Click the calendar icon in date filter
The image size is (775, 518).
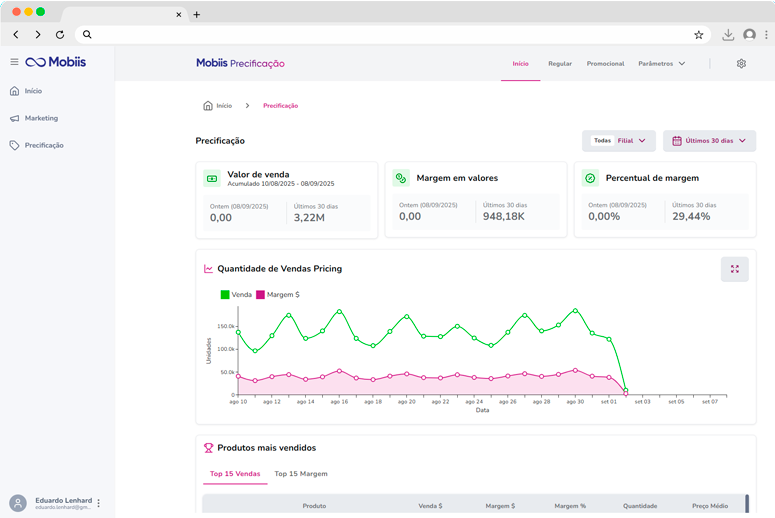(677, 141)
